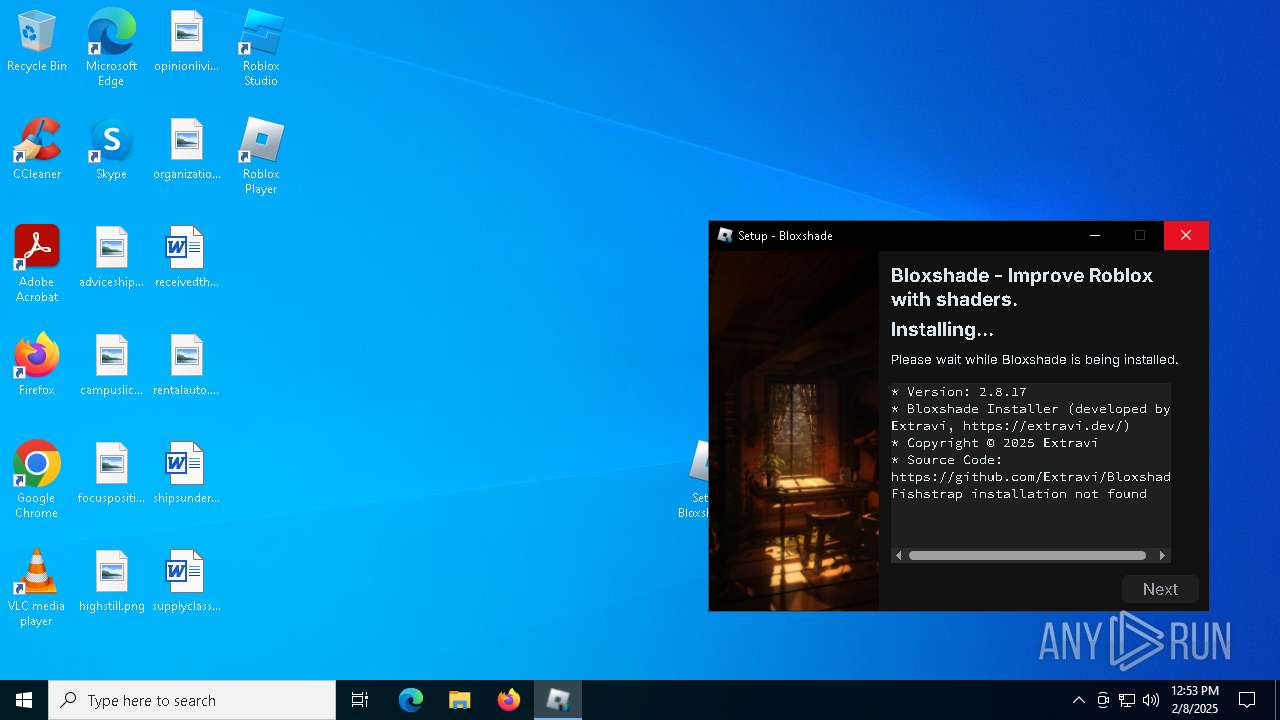Launch the Roblox Player shortcut
Viewport: 1280px width, 720px height.
coord(261,156)
